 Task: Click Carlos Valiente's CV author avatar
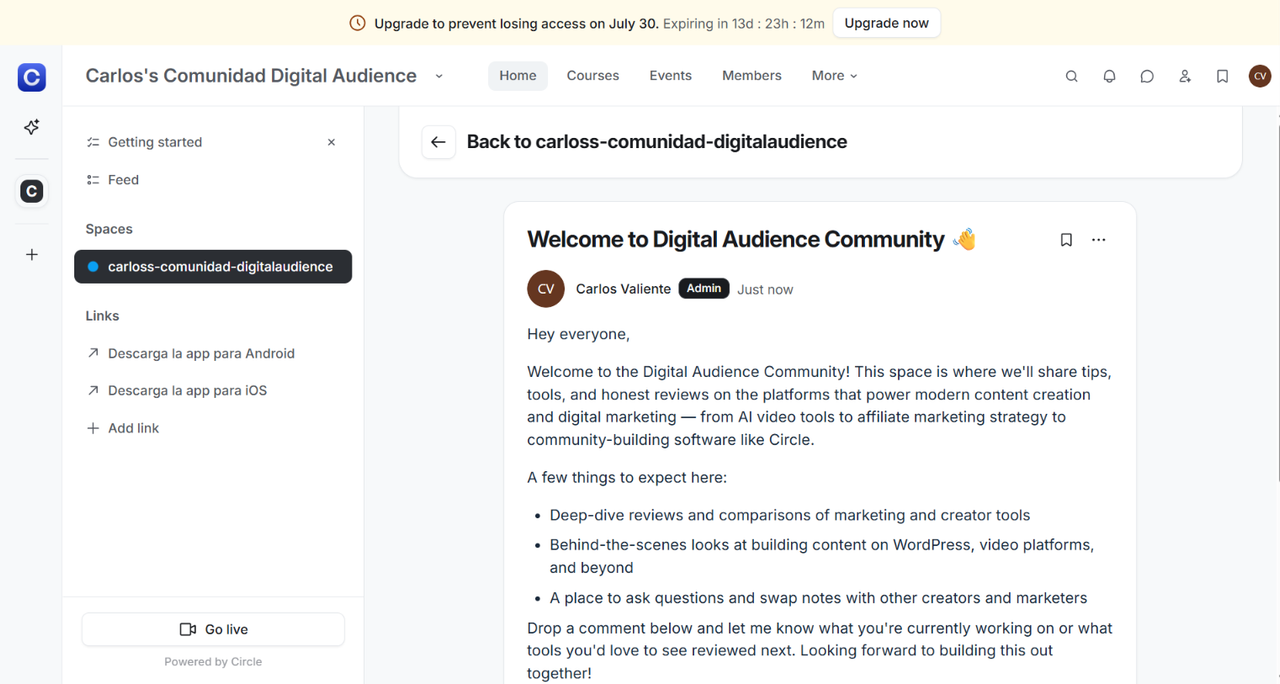(546, 289)
